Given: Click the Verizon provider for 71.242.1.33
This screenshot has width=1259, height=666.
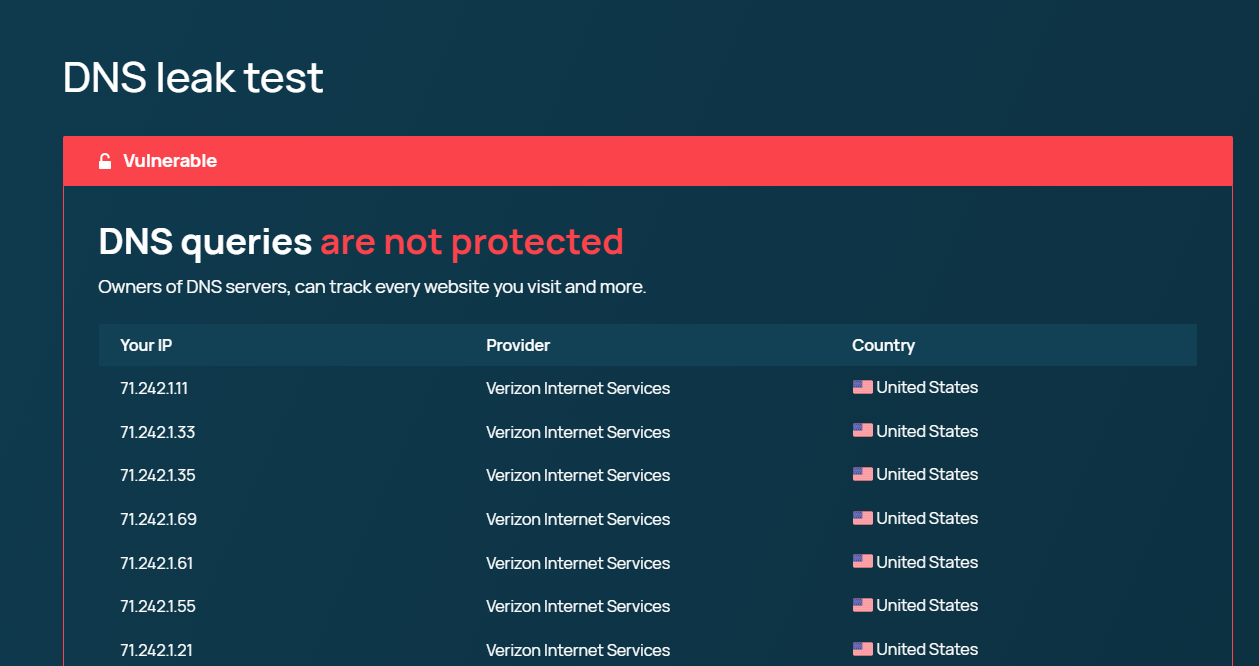Looking at the screenshot, I should 578,432.
